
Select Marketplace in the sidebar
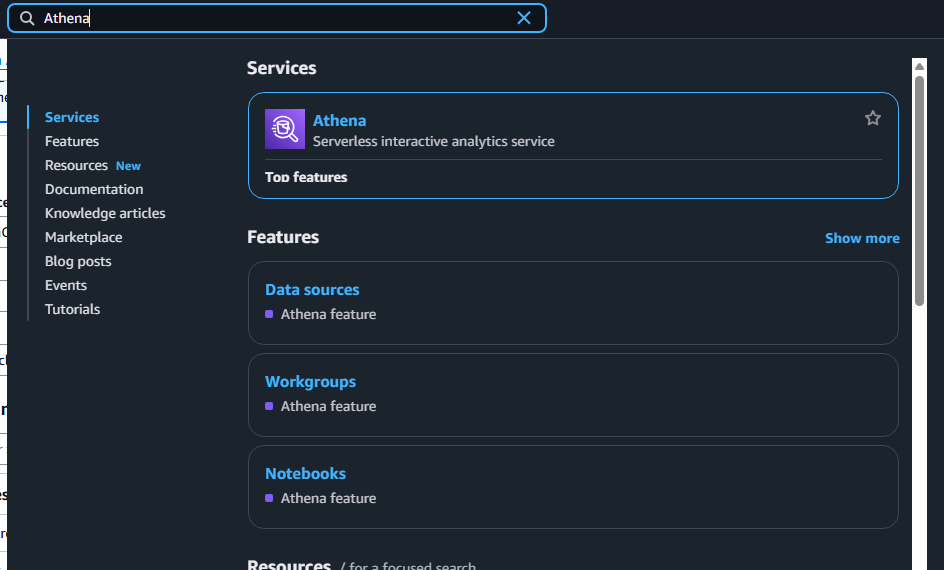pos(84,238)
